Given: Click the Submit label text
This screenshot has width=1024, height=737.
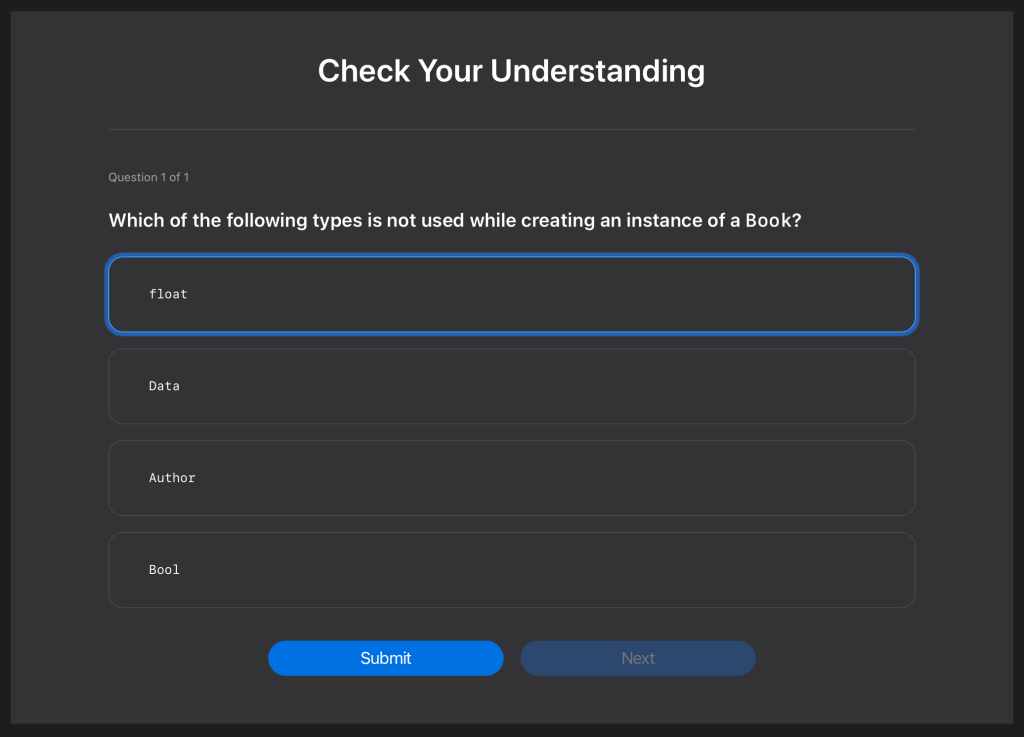Looking at the screenshot, I should [x=385, y=658].
